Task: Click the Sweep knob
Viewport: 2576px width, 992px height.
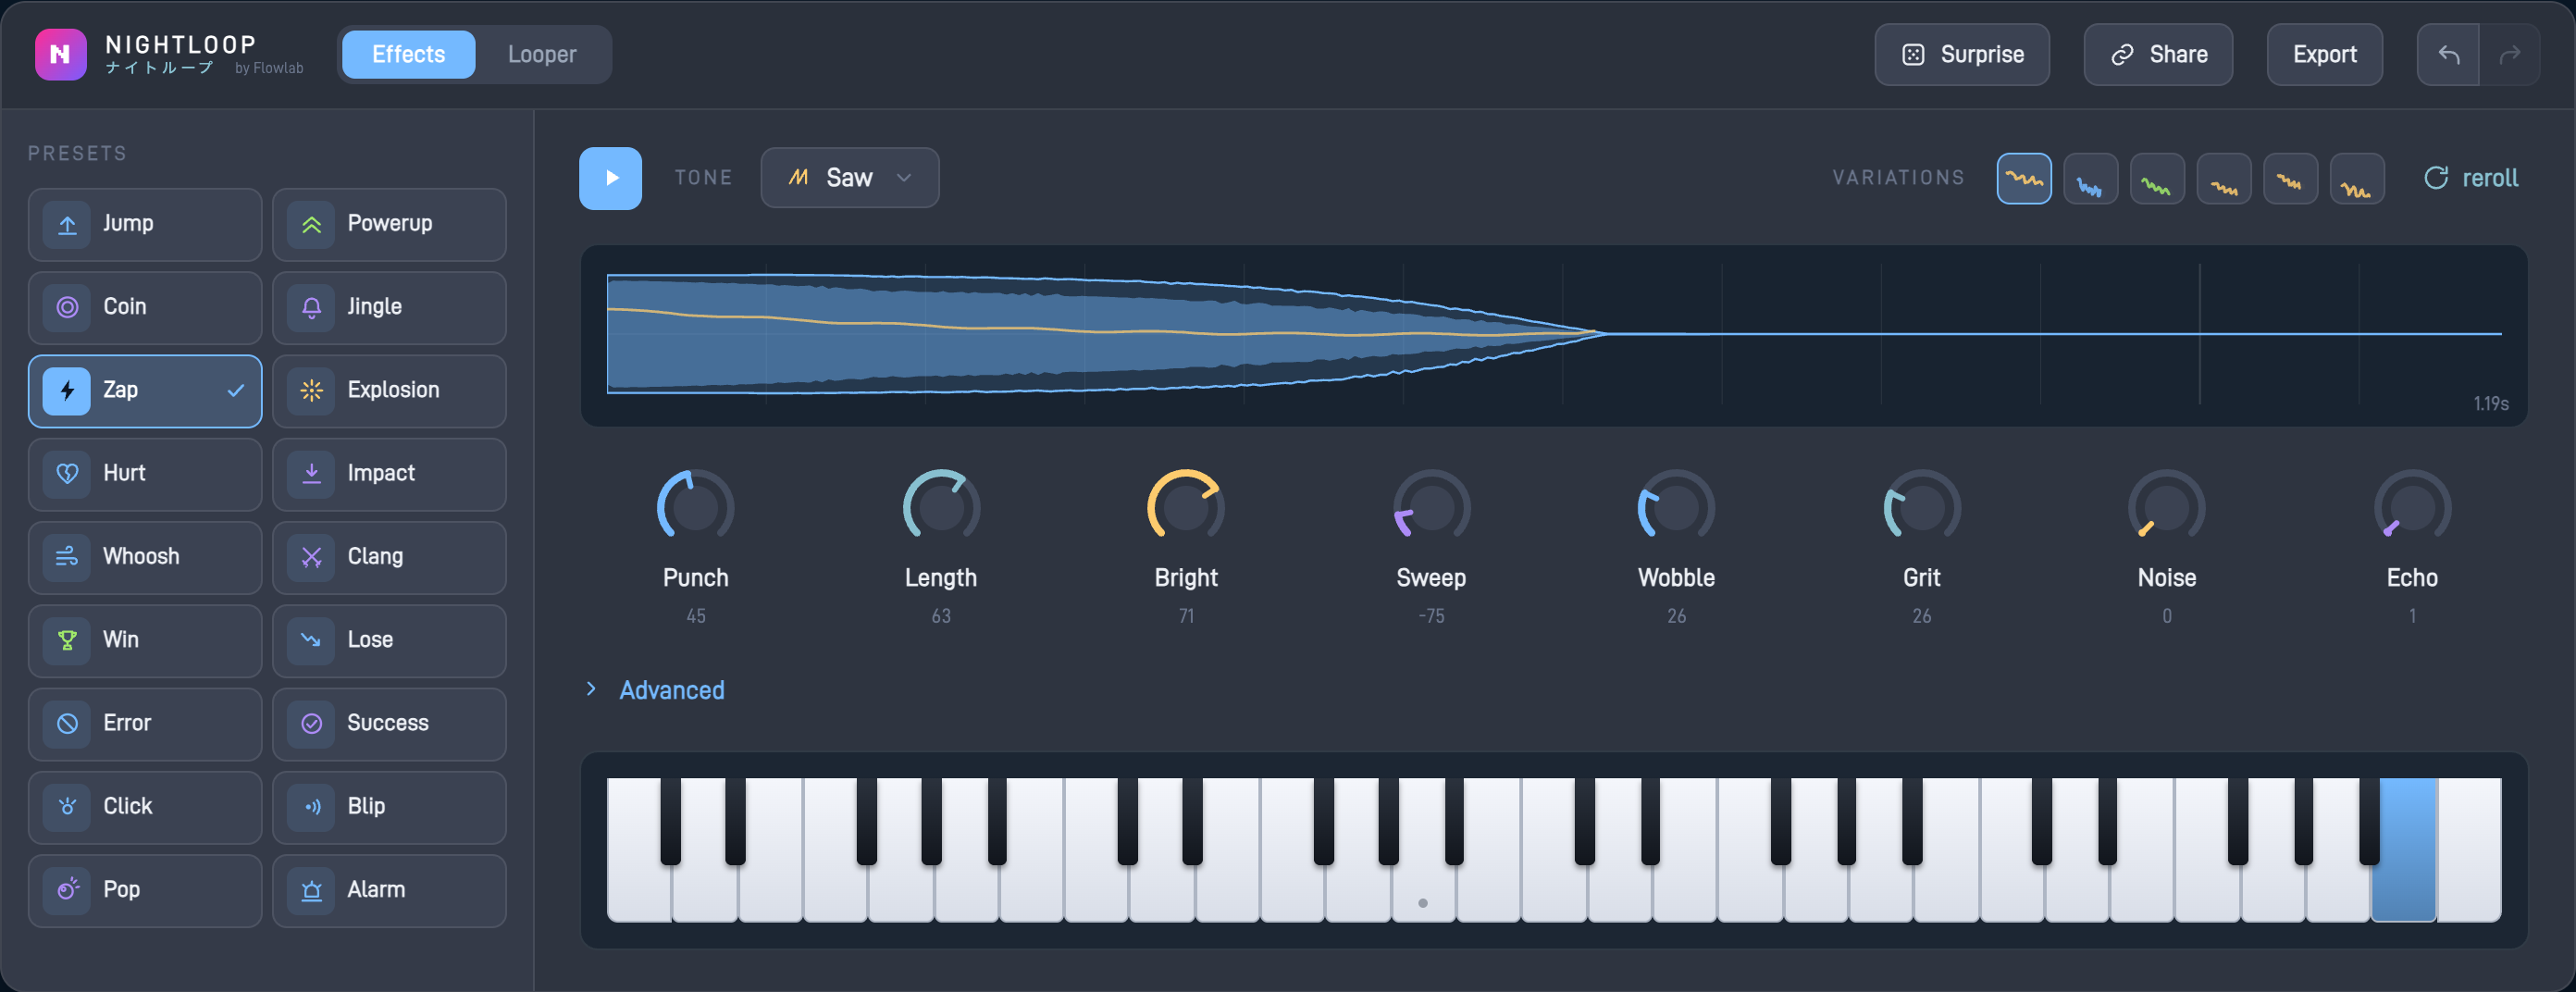Action: click(x=1431, y=507)
